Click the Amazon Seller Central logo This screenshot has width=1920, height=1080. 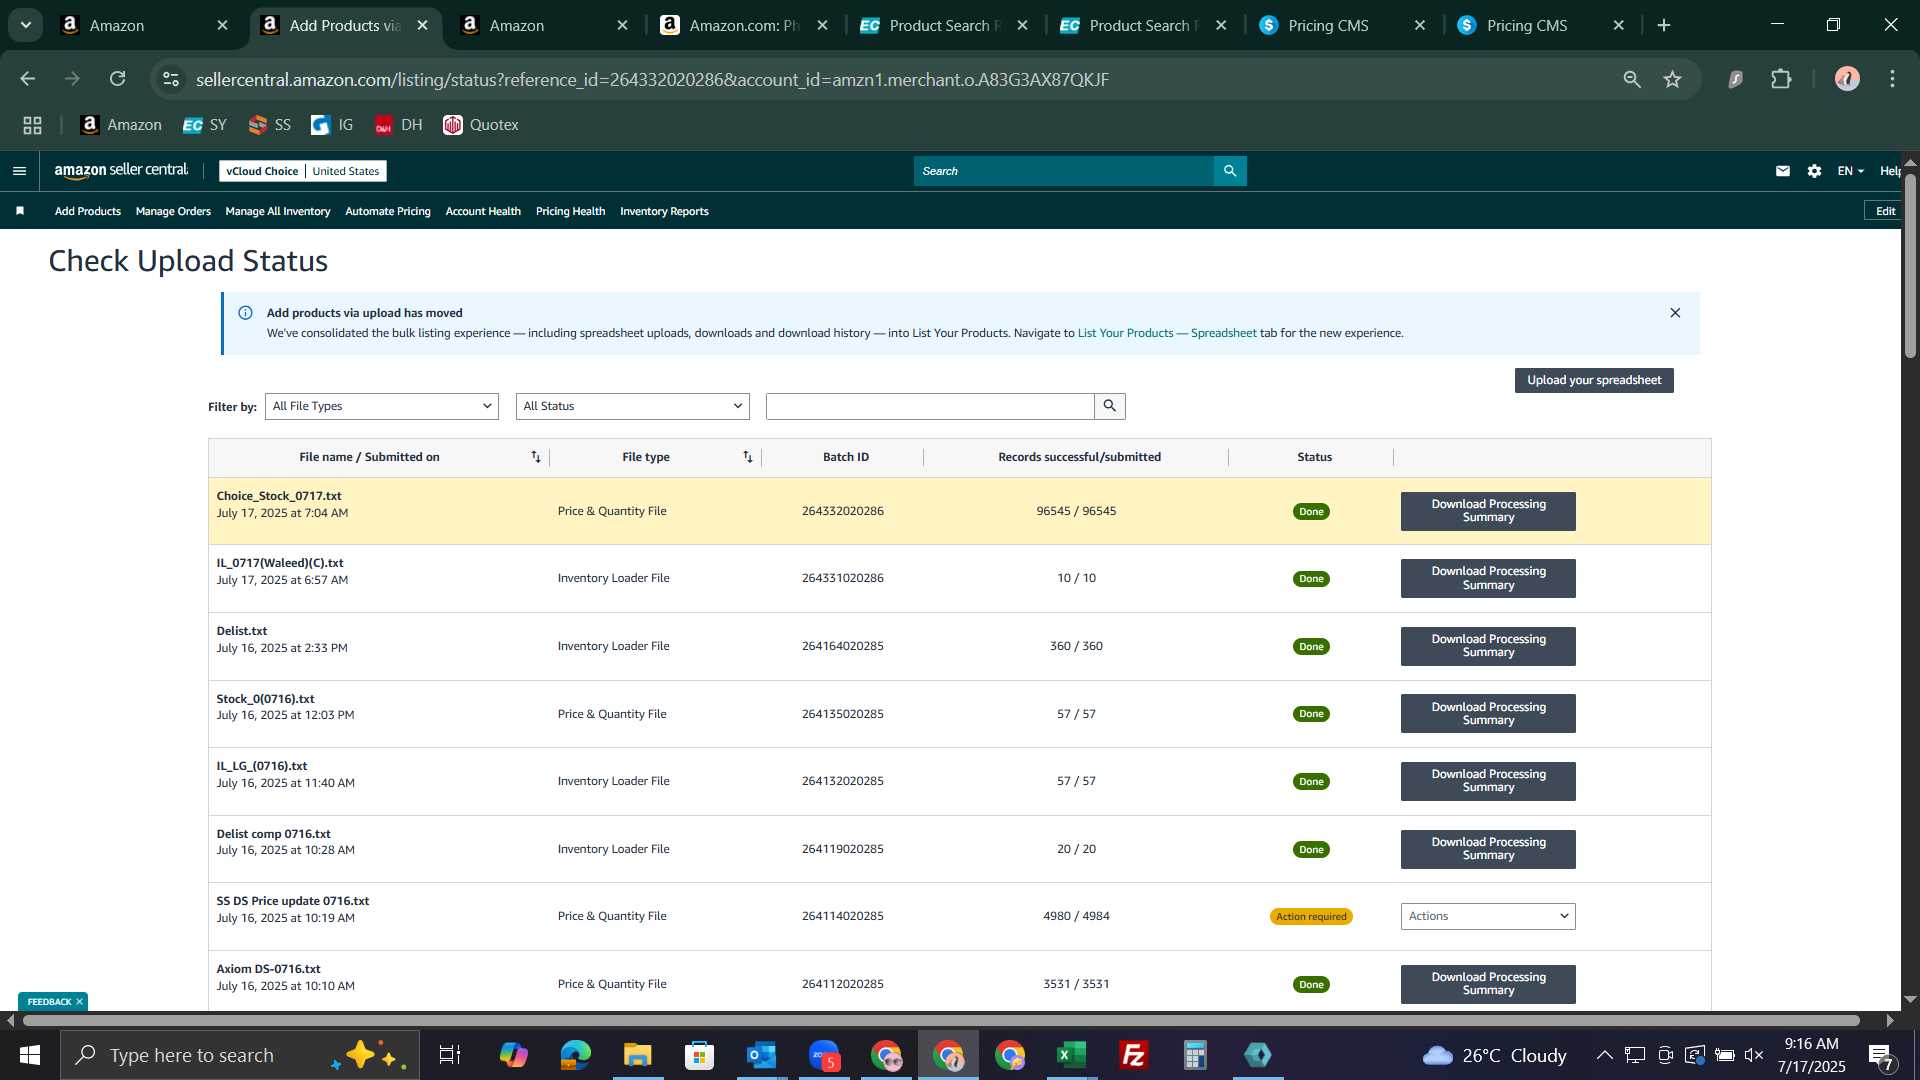click(121, 171)
